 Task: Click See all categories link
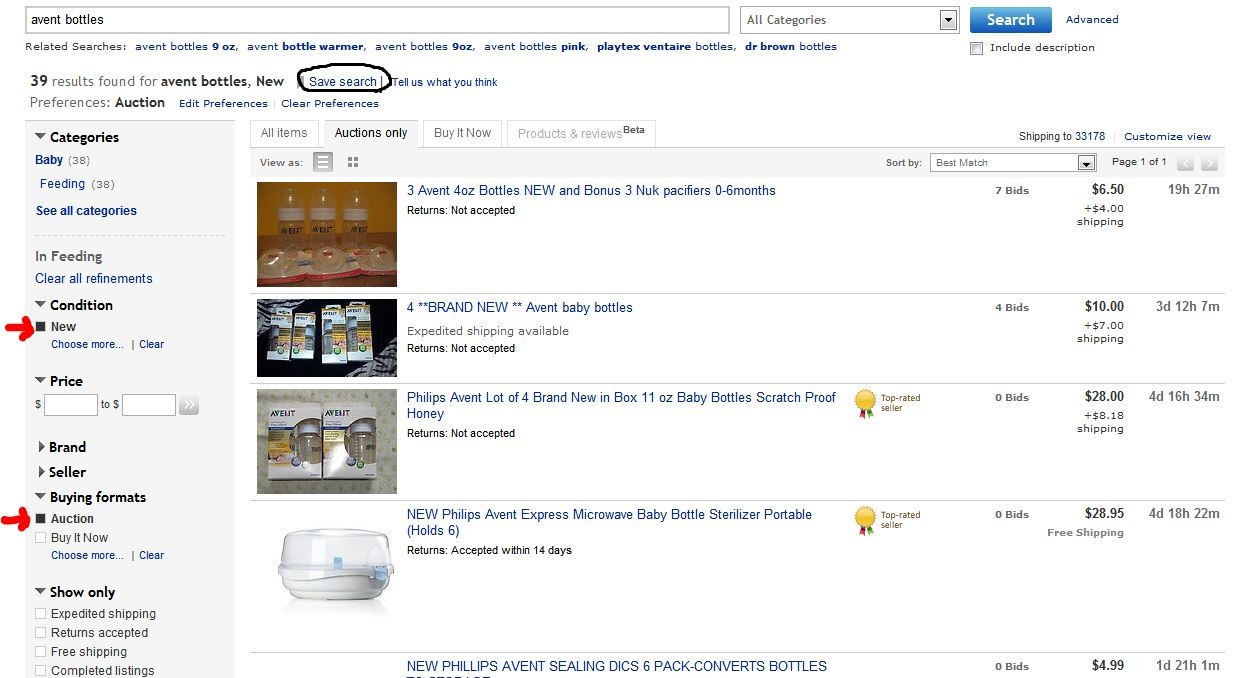[86, 211]
